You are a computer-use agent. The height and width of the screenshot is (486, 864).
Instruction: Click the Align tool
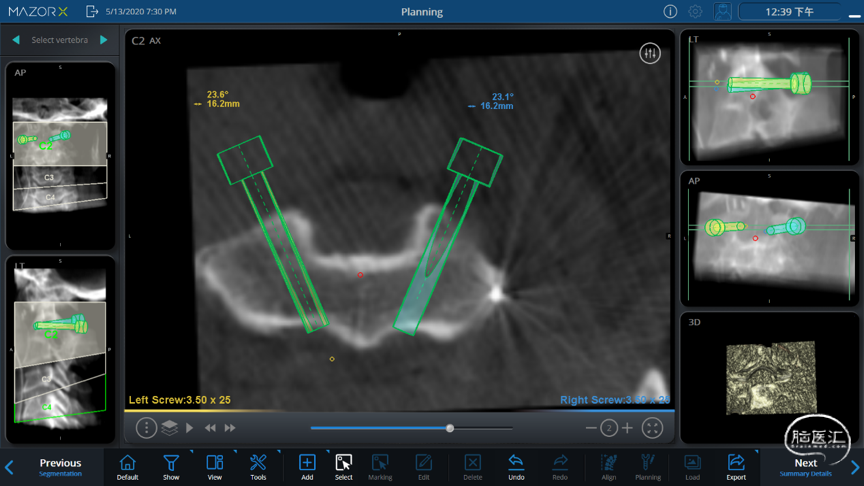609,467
